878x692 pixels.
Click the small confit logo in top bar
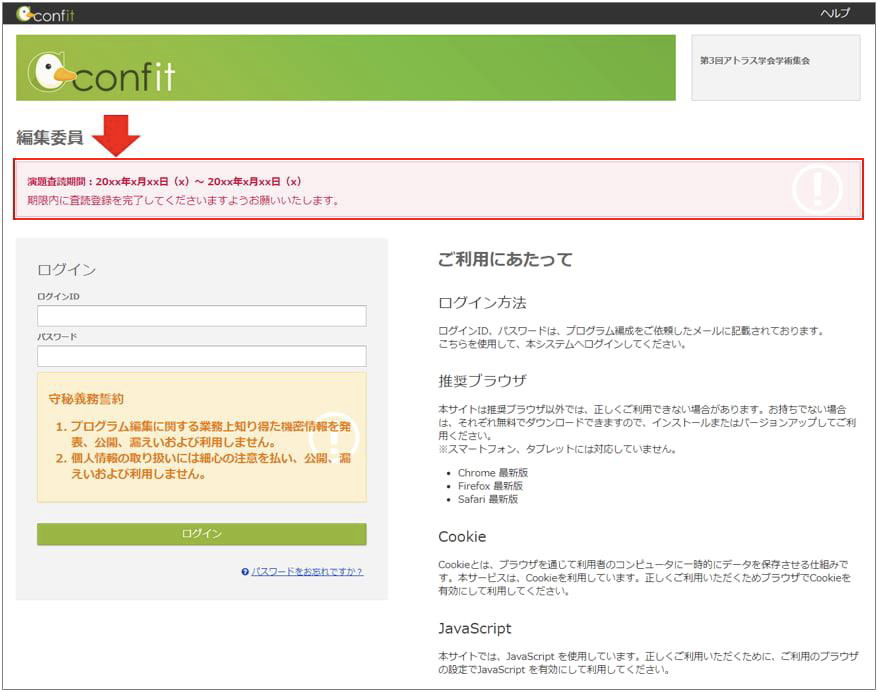(46, 13)
